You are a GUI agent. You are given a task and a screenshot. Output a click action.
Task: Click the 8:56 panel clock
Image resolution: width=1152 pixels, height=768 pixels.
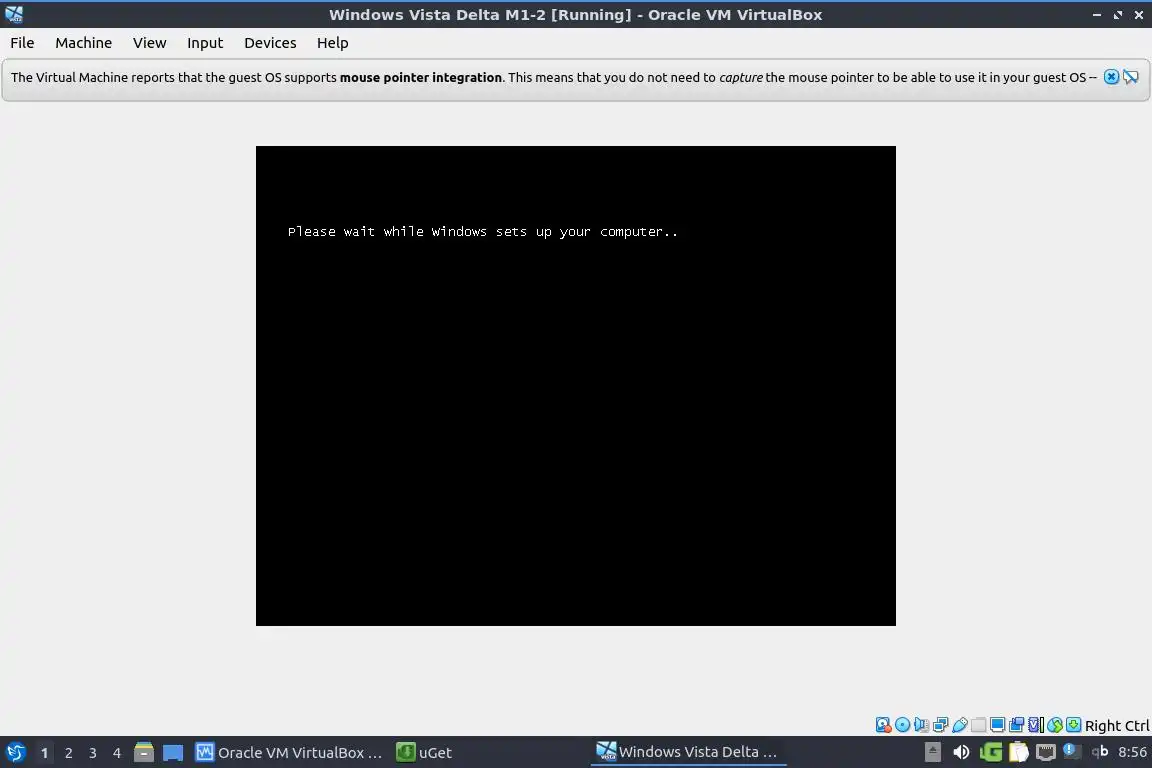pyautogui.click(x=1132, y=752)
